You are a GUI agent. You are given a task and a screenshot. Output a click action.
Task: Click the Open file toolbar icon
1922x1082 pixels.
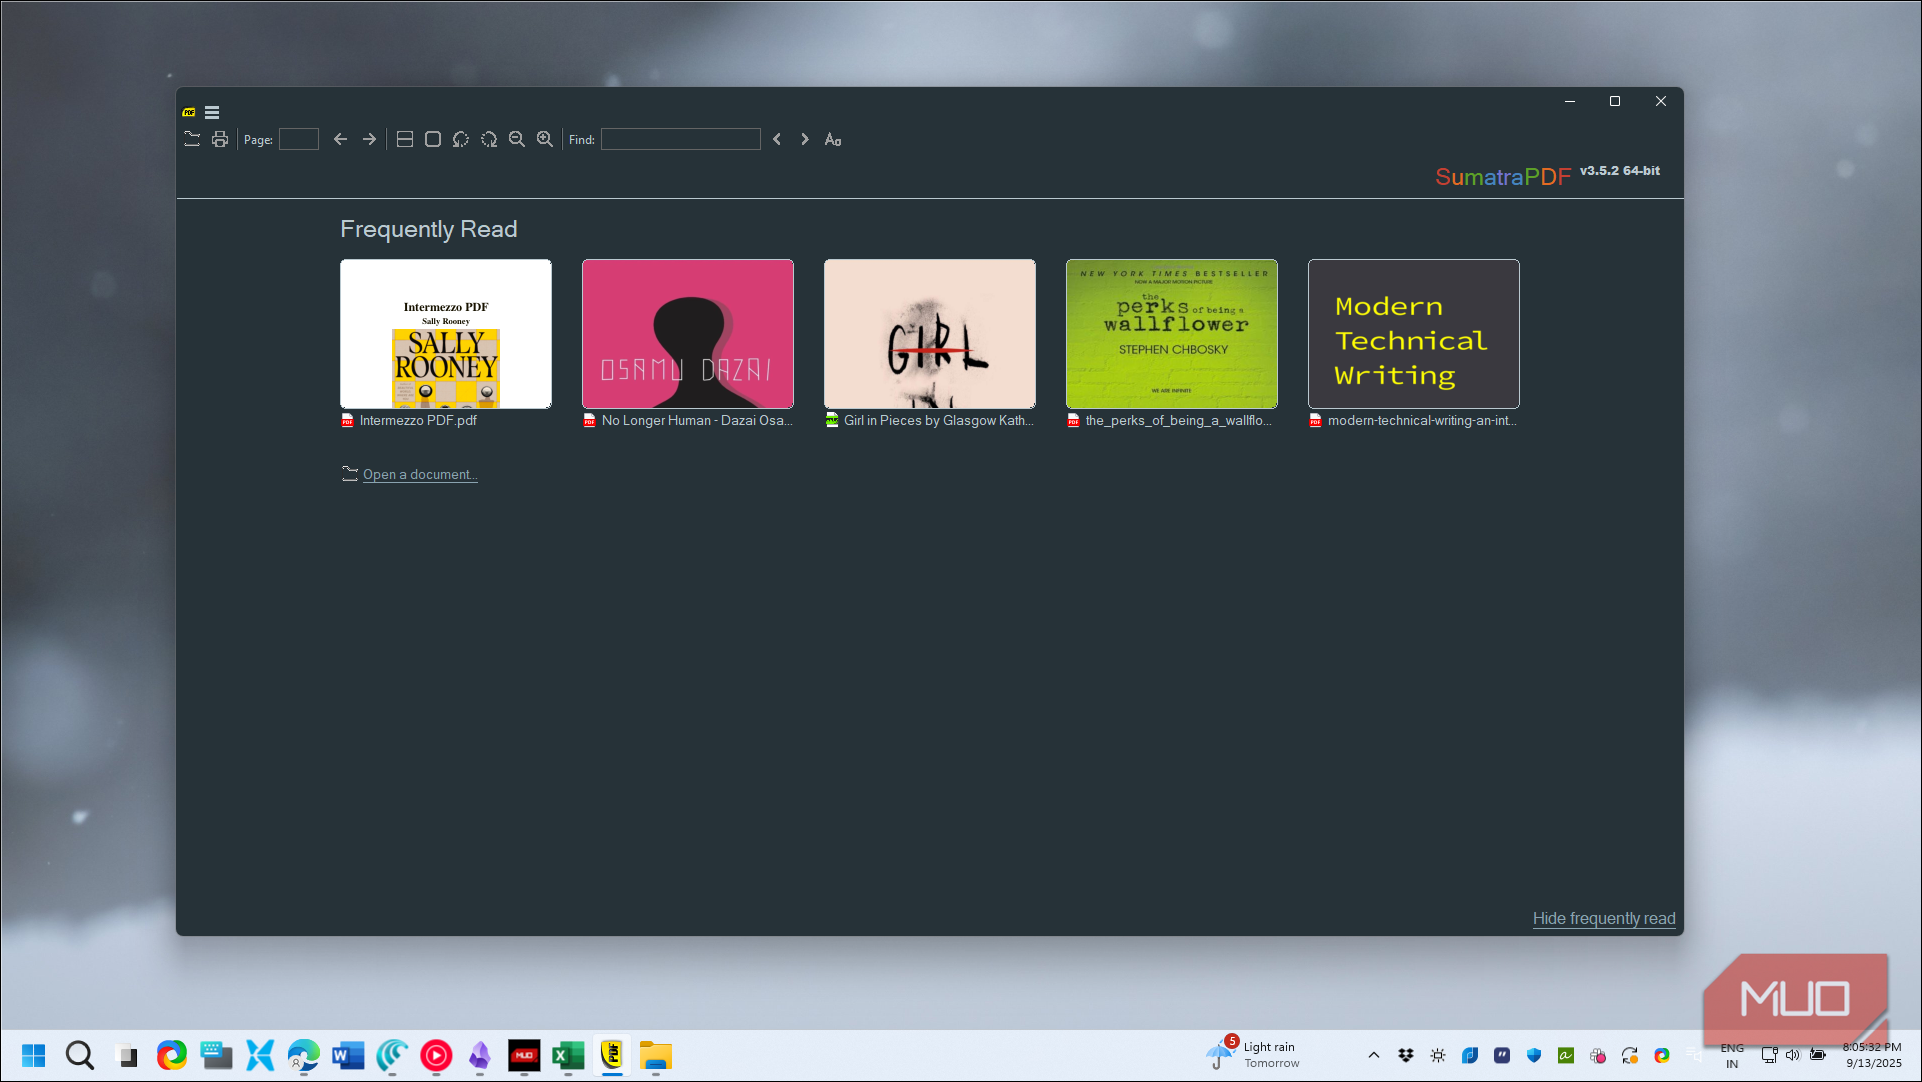(x=192, y=139)
